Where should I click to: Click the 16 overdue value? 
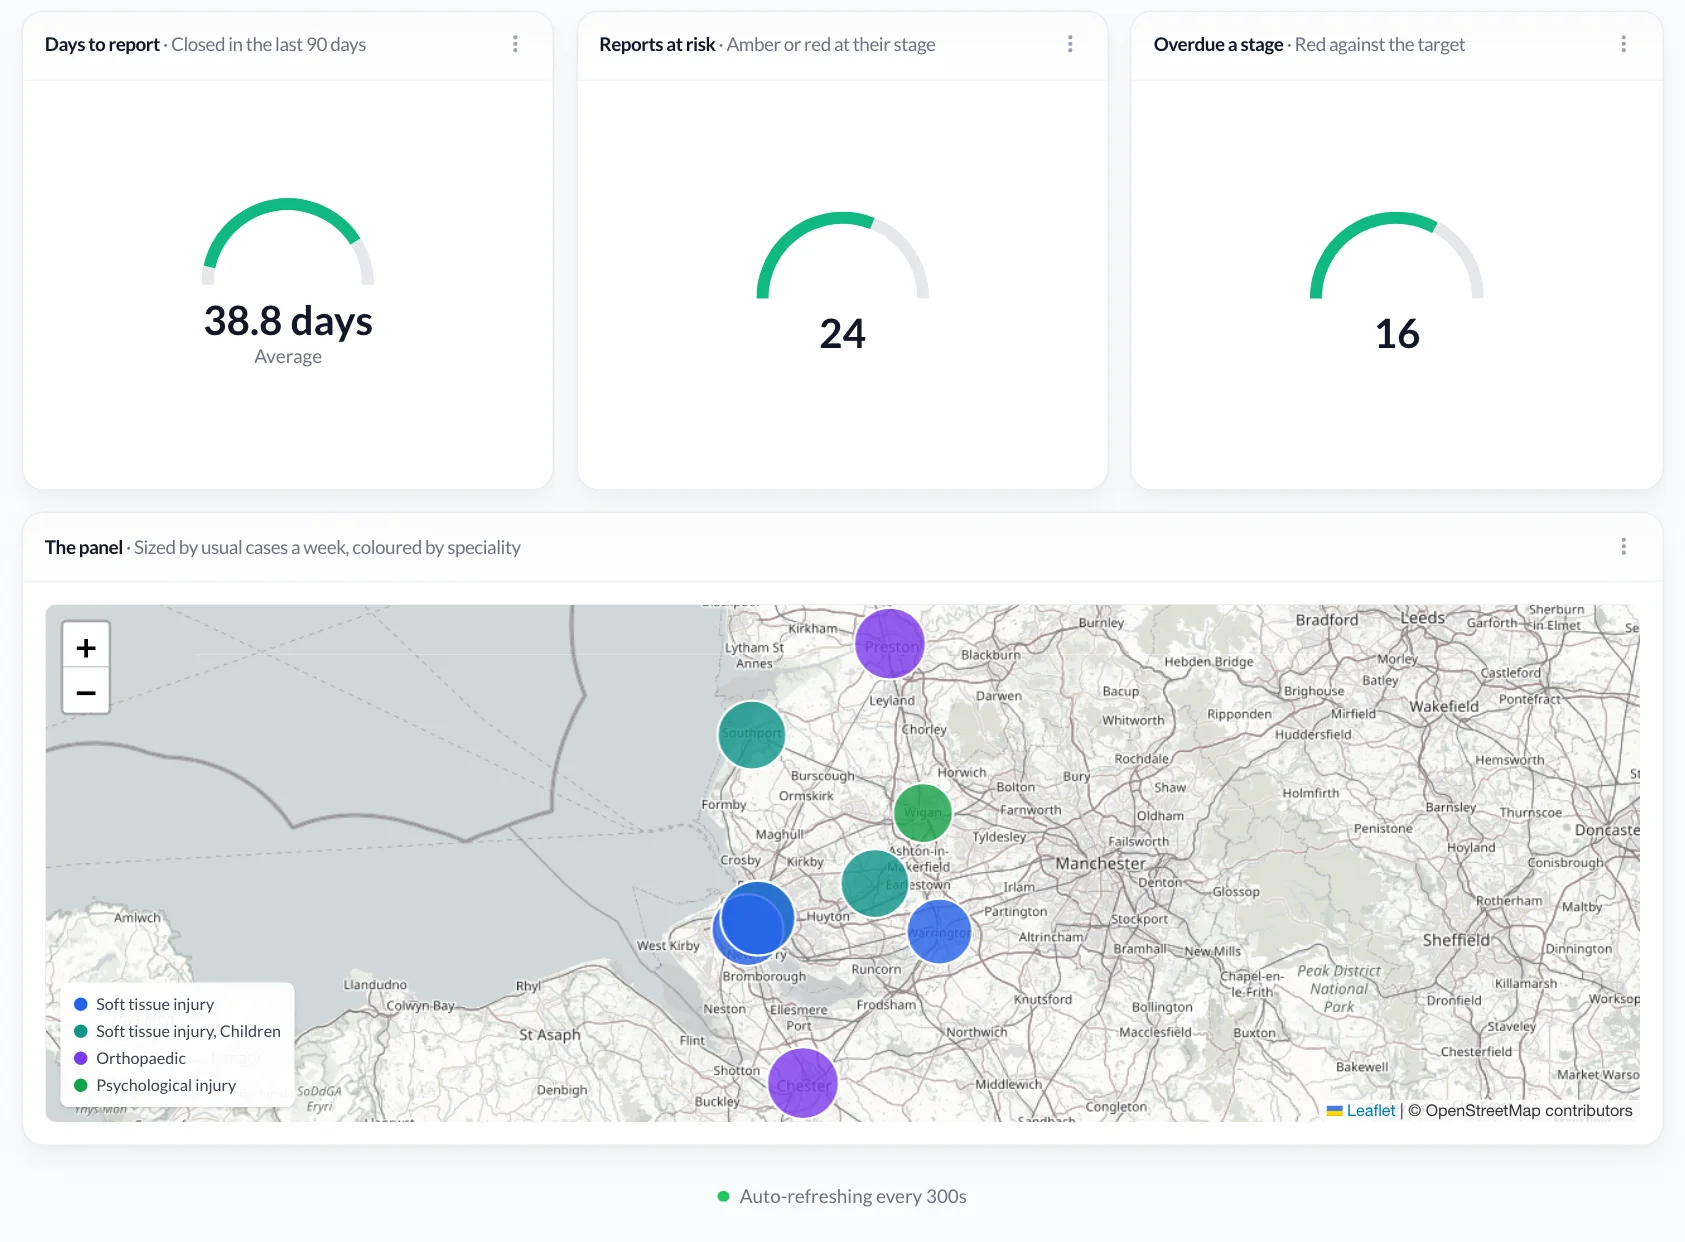[x=1397, y=334]
